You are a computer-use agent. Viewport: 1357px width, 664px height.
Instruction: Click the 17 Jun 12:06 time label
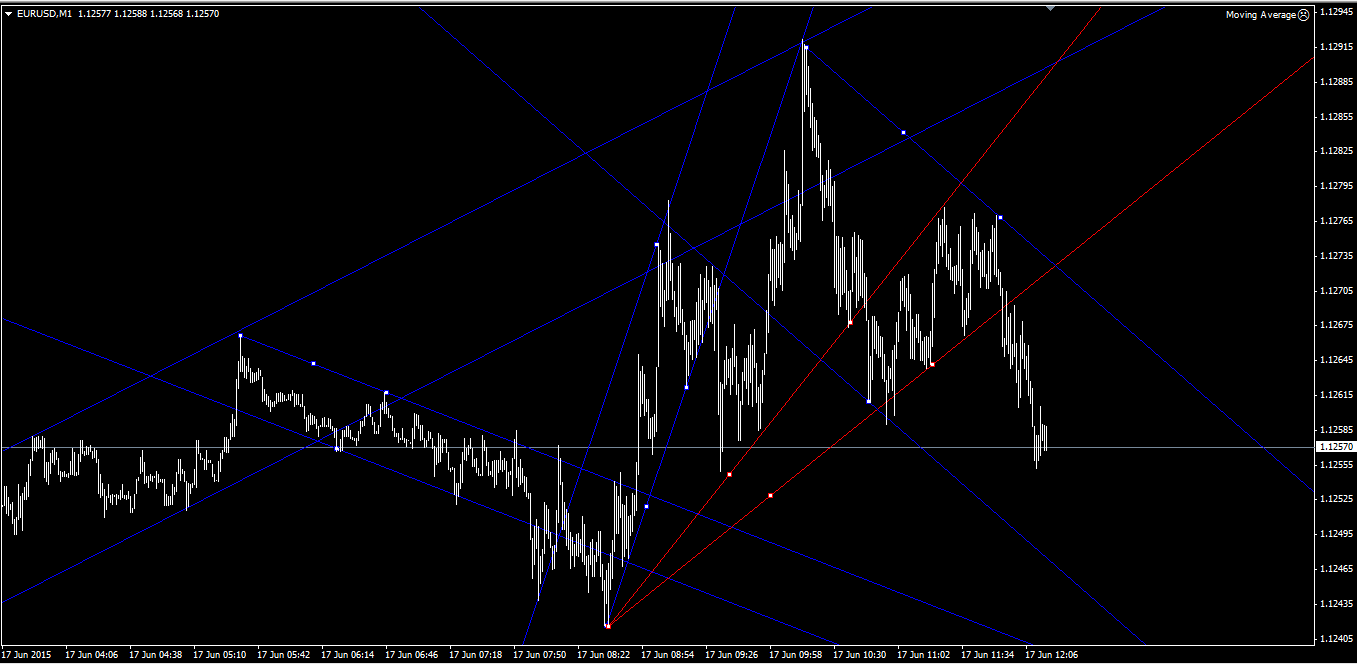(x=1052, y=655)
